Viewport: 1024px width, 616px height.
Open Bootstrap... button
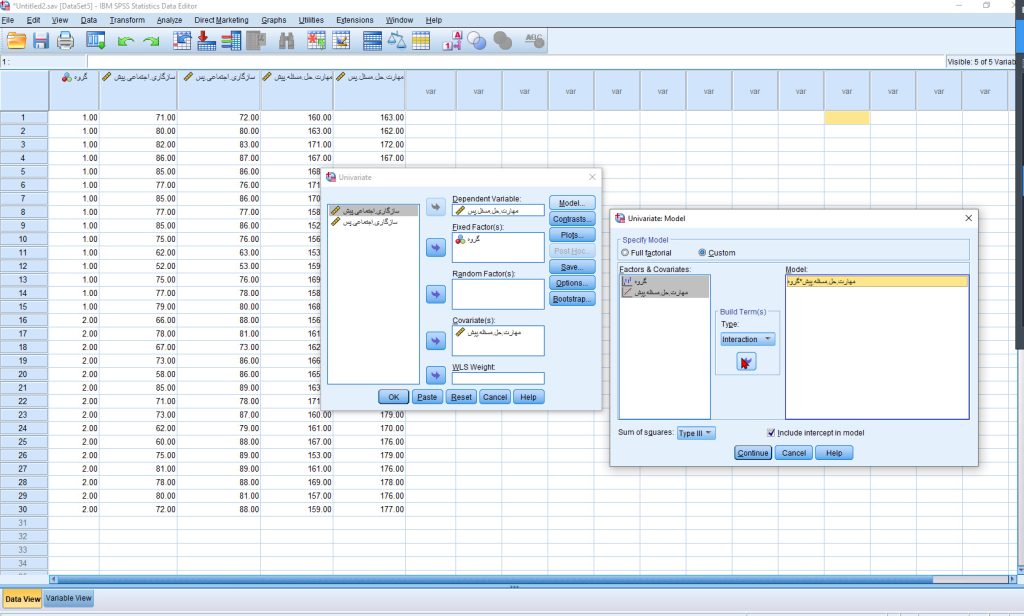(x=572, y=299)
